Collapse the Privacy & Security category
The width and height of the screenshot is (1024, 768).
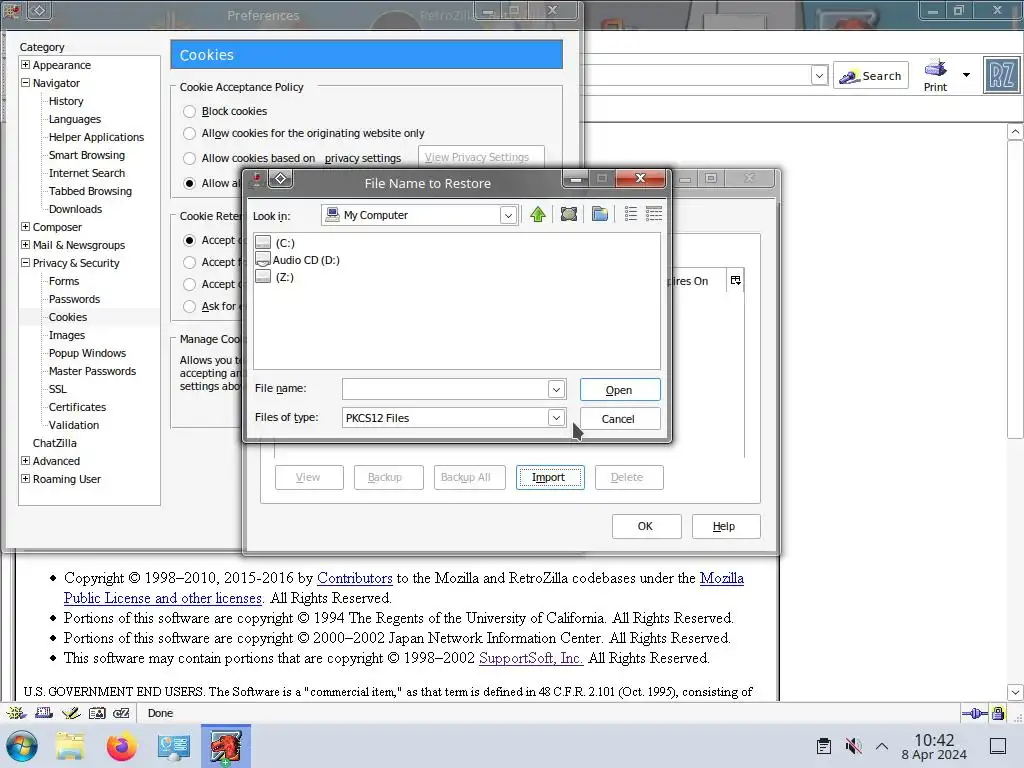tap(25, 263)
